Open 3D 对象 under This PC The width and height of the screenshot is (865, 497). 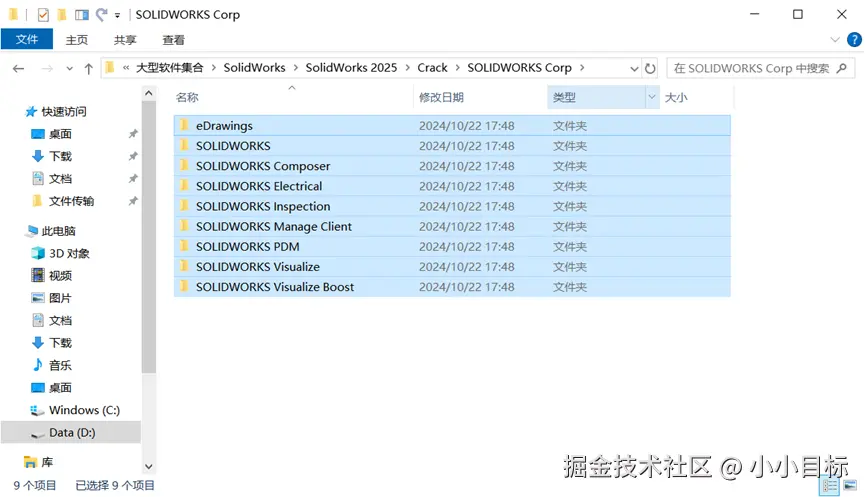click(x=69, y=254)
